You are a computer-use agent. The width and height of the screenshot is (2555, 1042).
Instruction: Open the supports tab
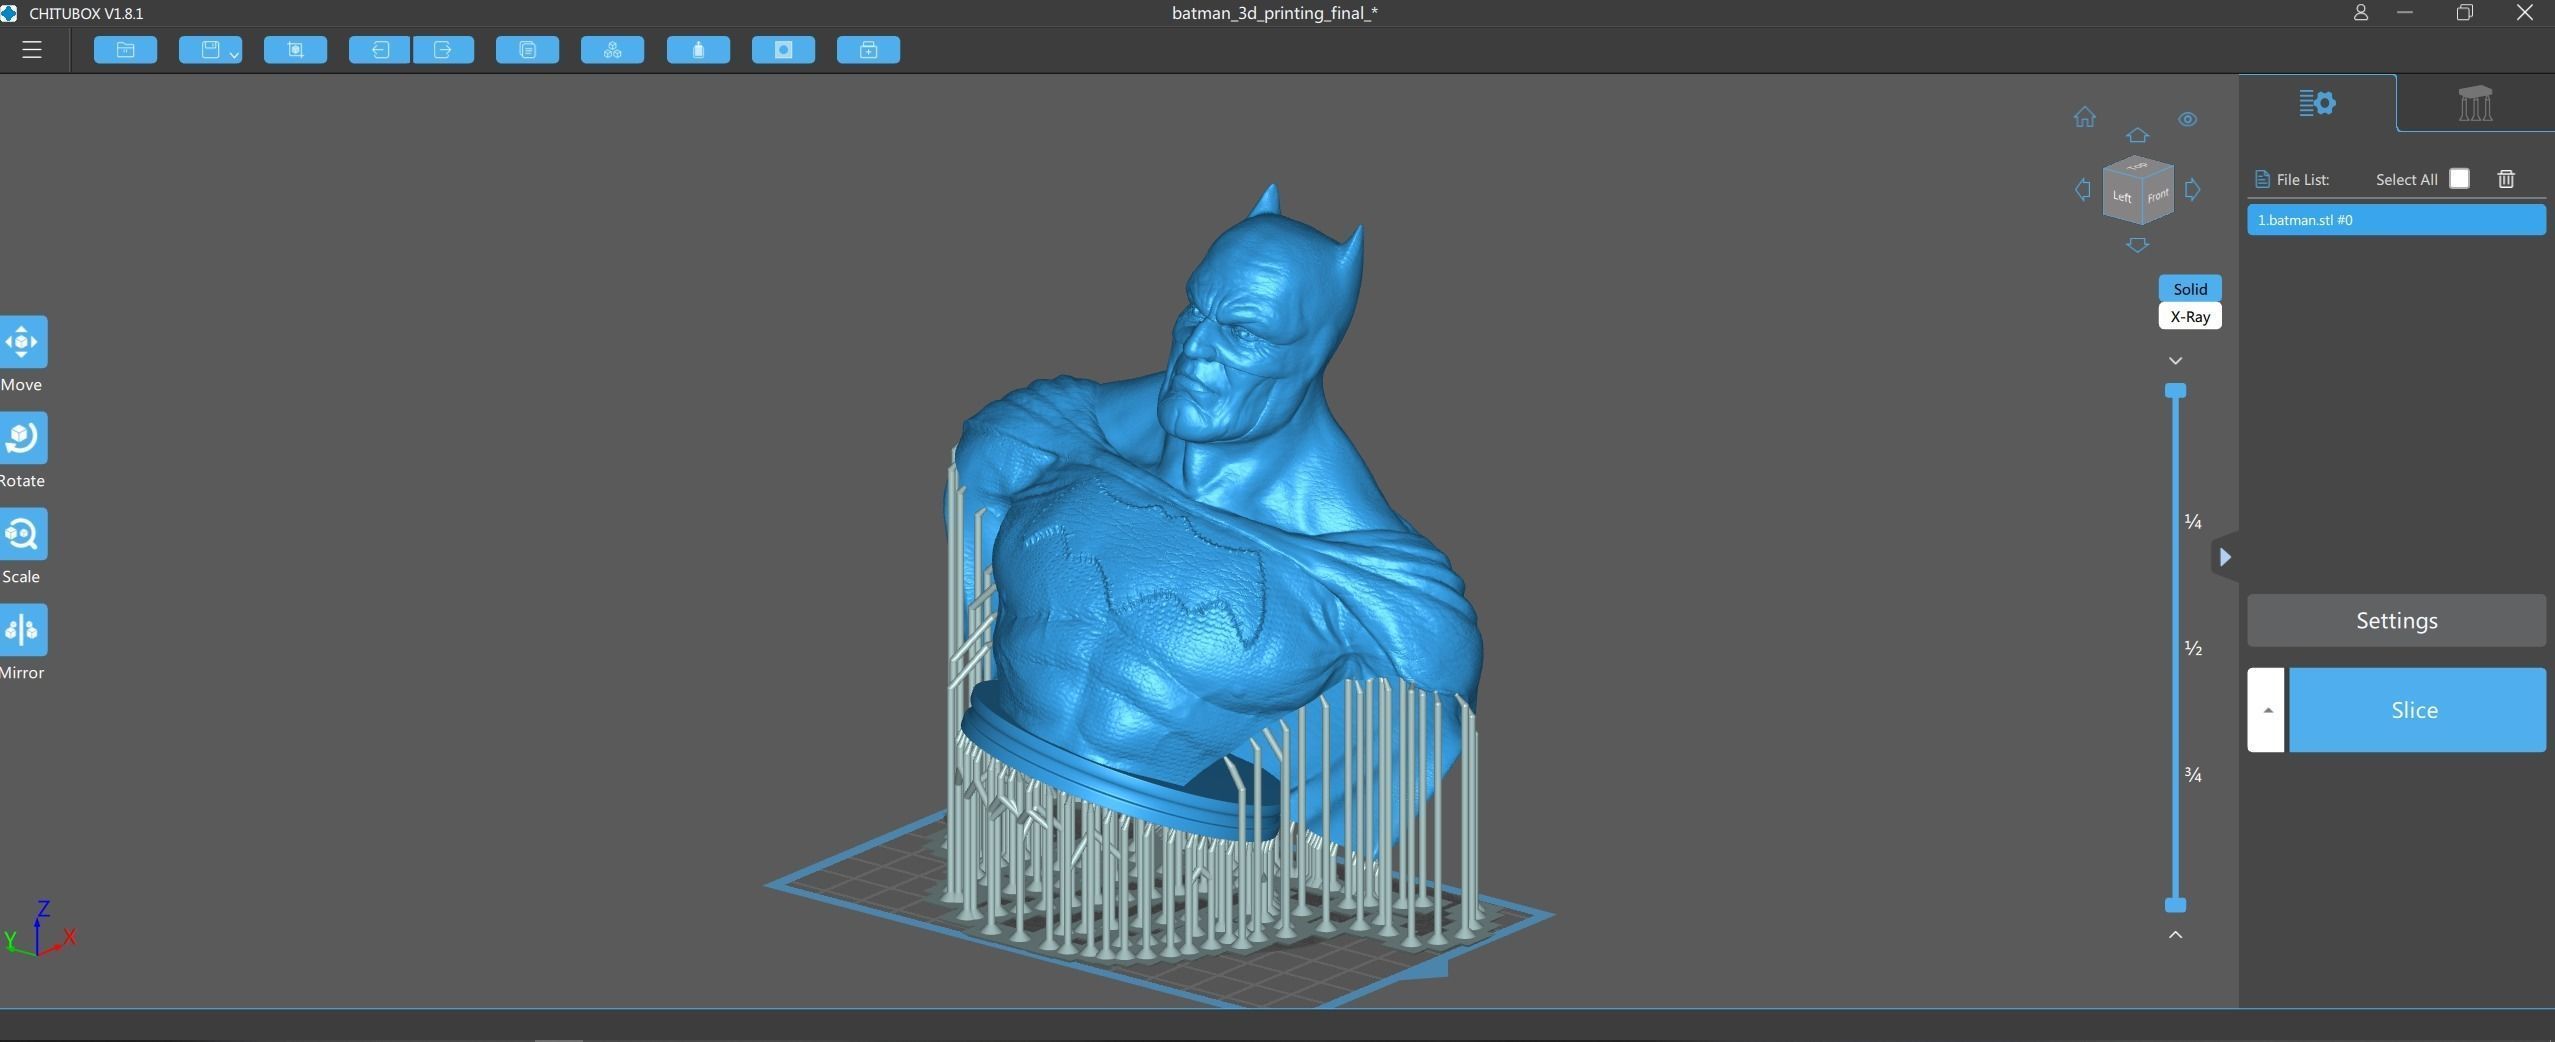pos(2475,103)
